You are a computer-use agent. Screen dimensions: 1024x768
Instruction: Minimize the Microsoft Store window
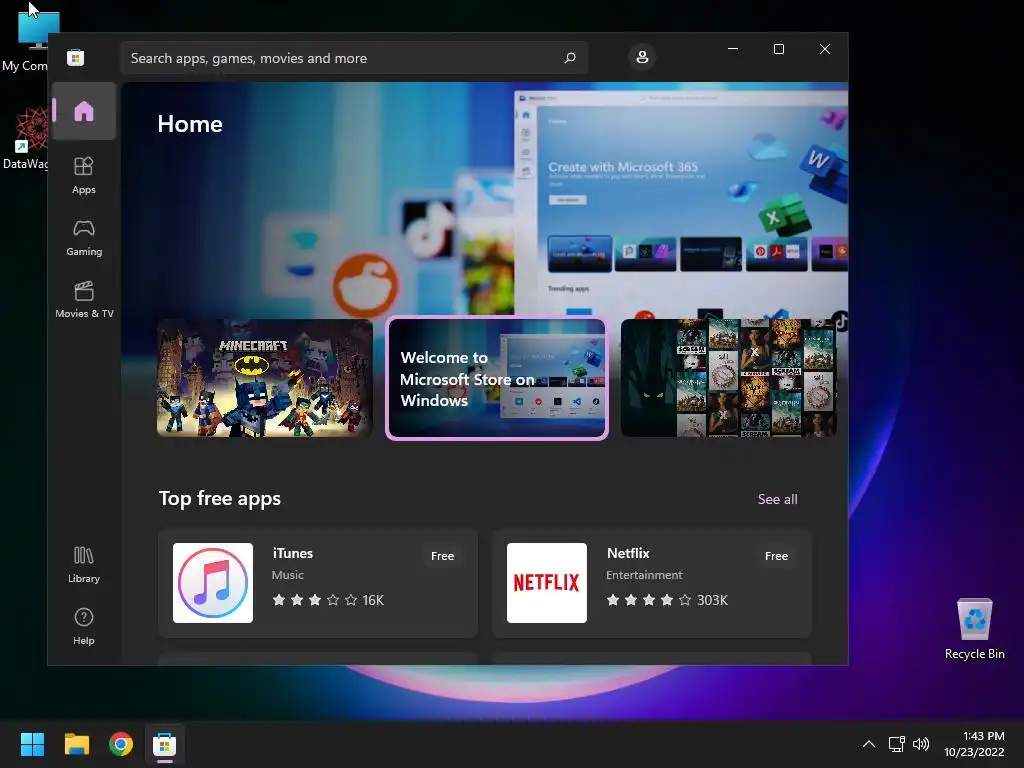point(733,49)
